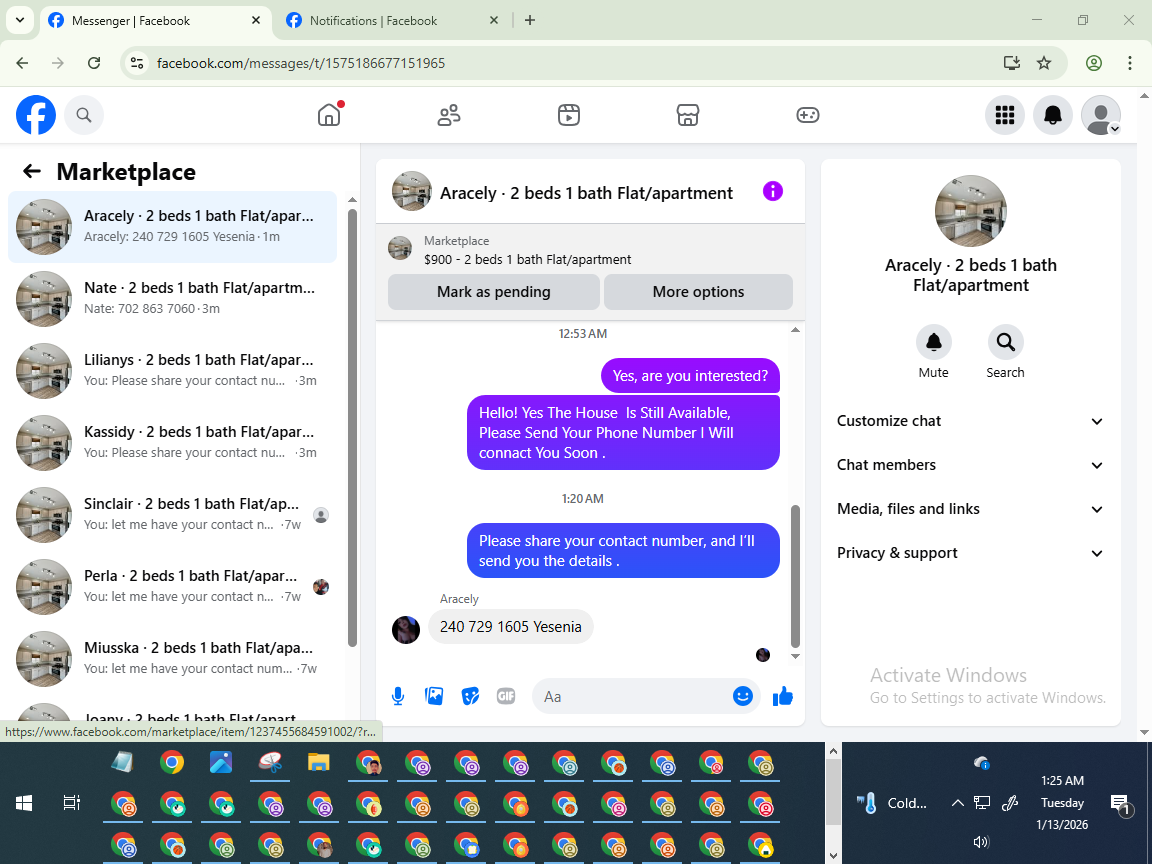Open Nate conversation in chat list
This screenshot has height=864, width=1152.
point(173,298)
